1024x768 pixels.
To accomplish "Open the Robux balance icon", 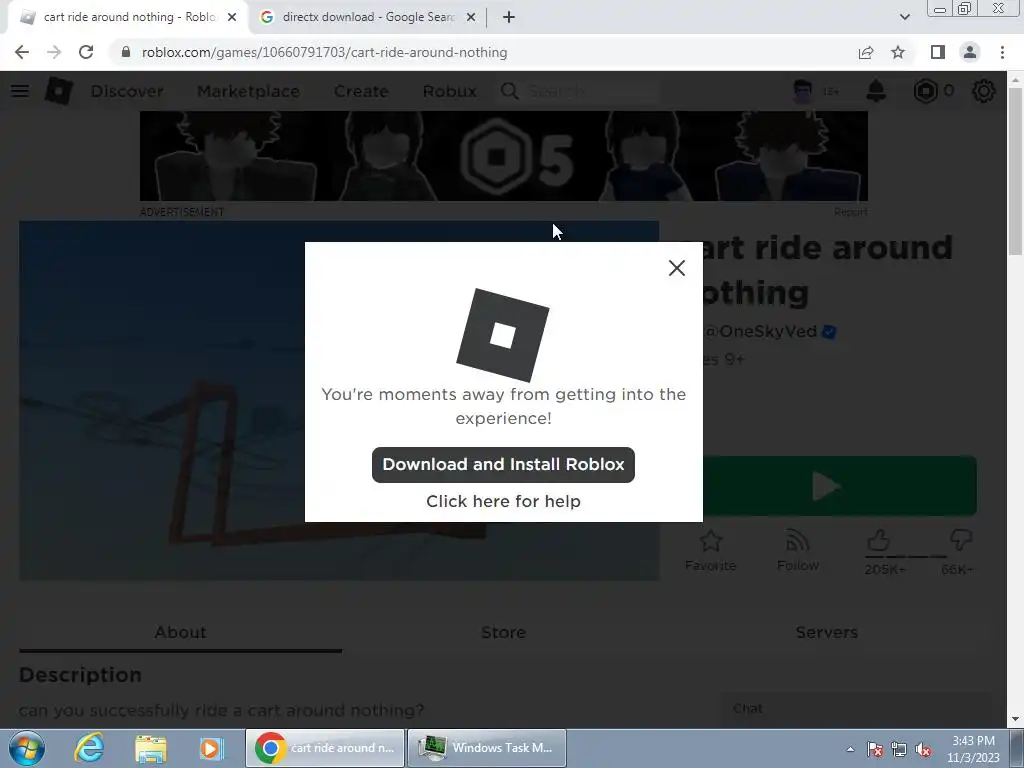I will click(925, 91).
